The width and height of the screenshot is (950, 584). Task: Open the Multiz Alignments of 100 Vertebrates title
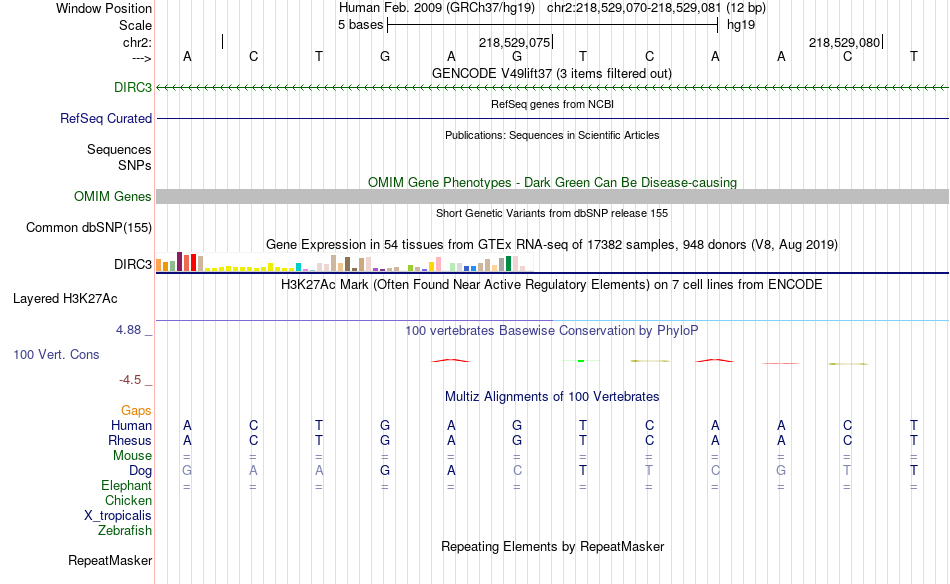(x=552, y=396)
